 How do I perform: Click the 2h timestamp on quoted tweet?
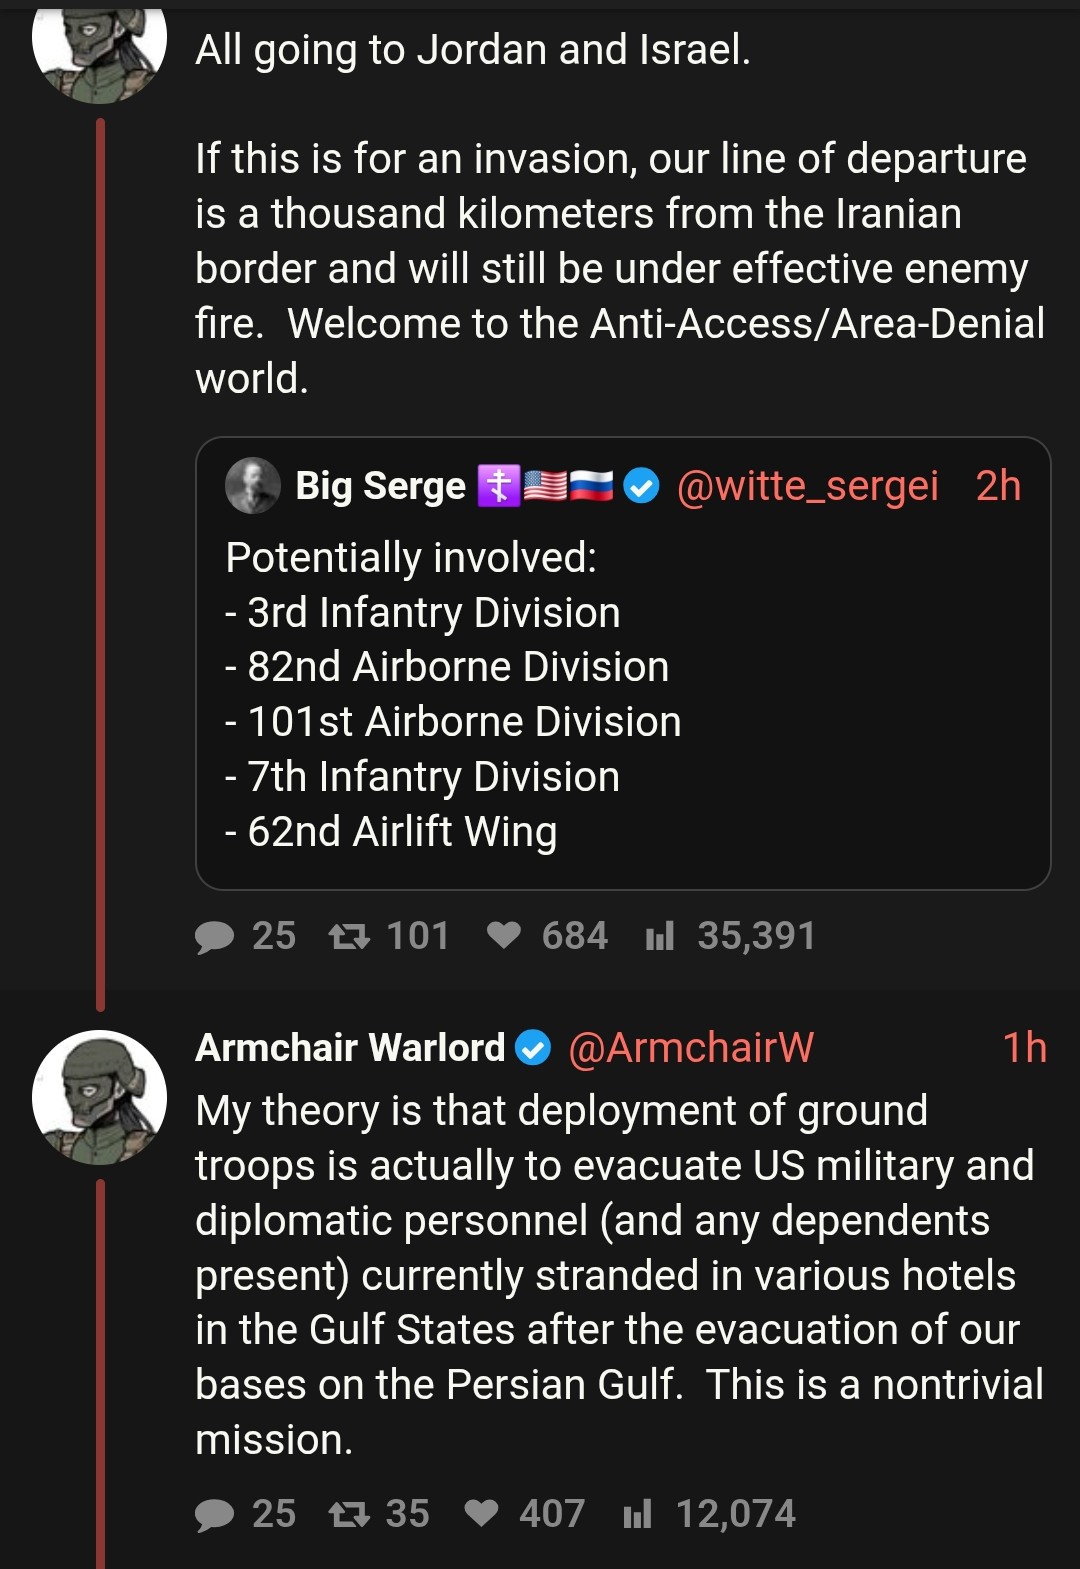998,486
